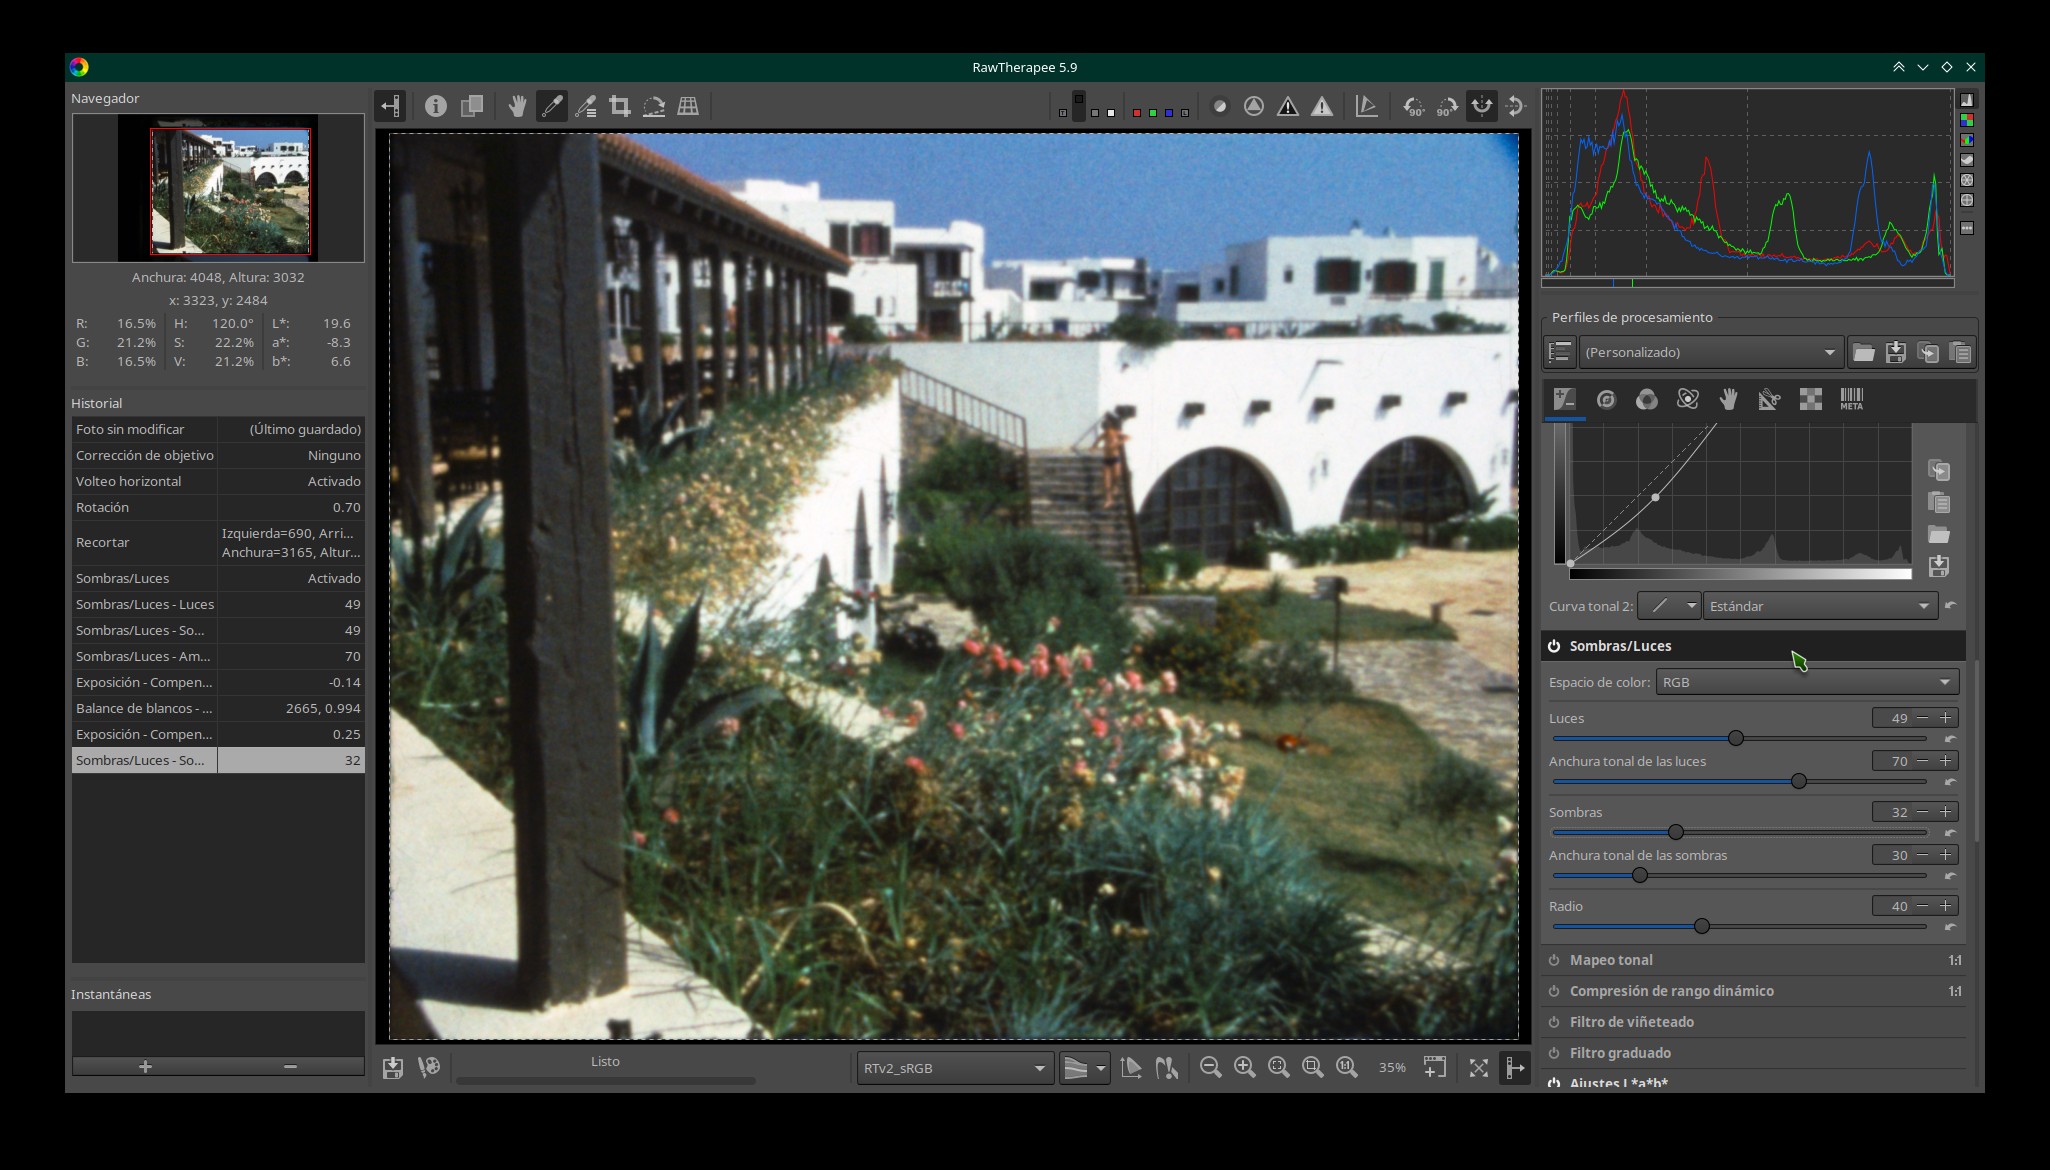Show image info overlay icon
Viewport: 2050px width, 1170px height.
click(435, 106)
